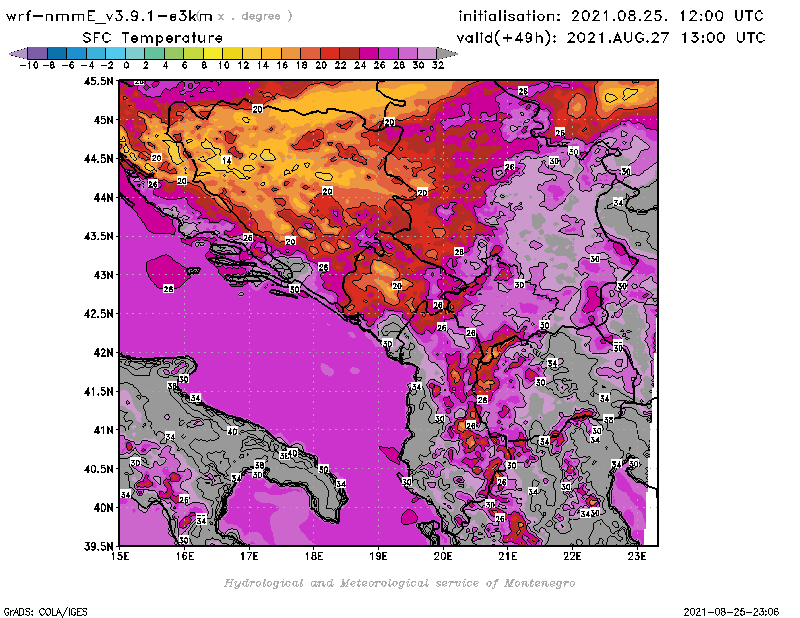The width and height of the screenshot is (800, 618).
Task: Click the dark blue swatch between -8 and -6
Action: coord(57,53)
